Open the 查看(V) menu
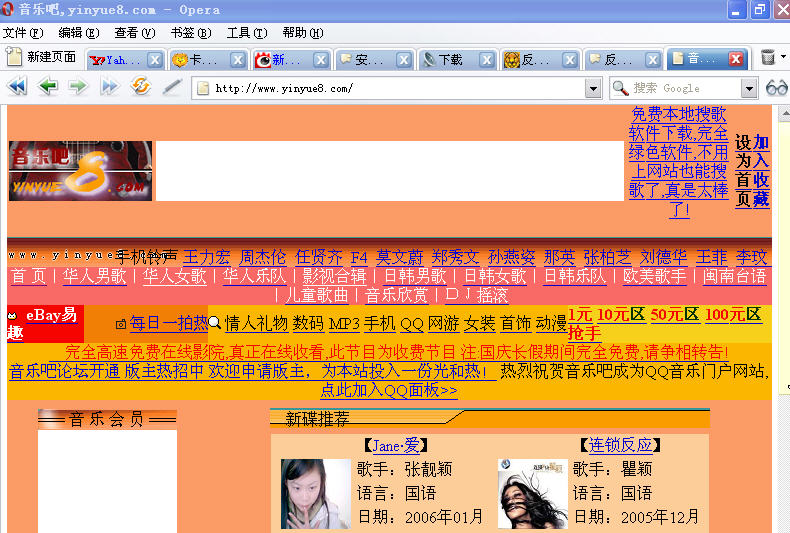 [135, 33]
